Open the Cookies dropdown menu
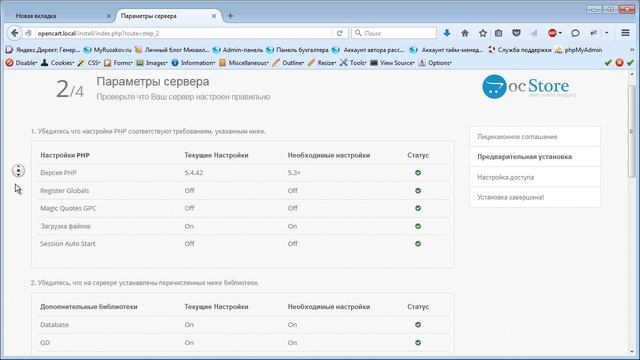640x360 pixels. coord(58,63)
